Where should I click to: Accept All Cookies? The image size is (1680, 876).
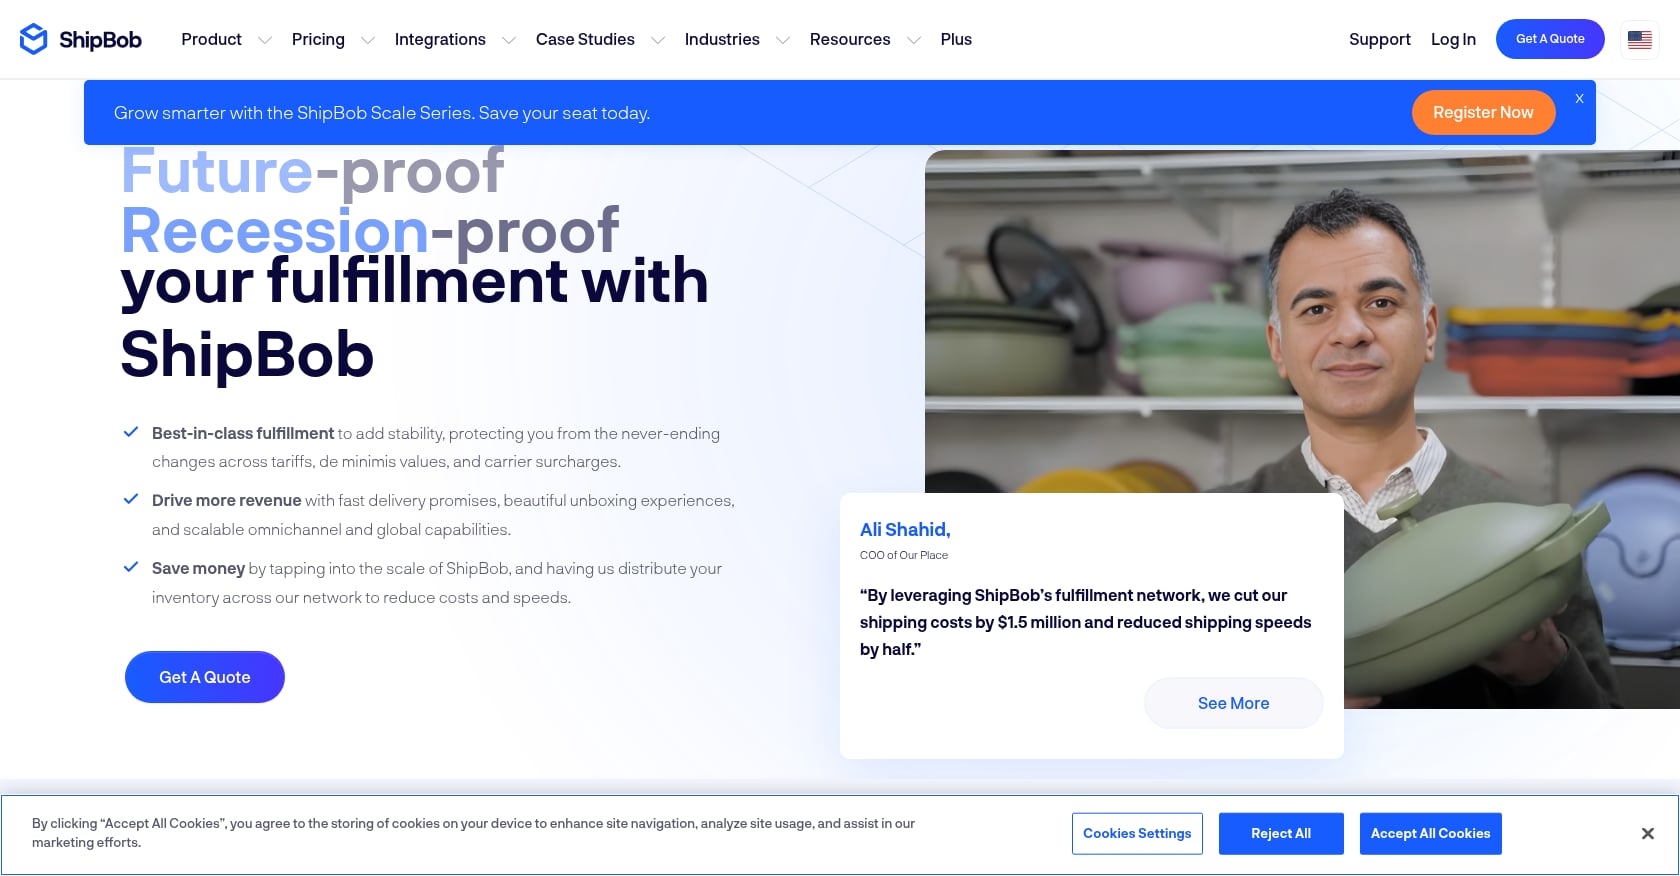1430,834
